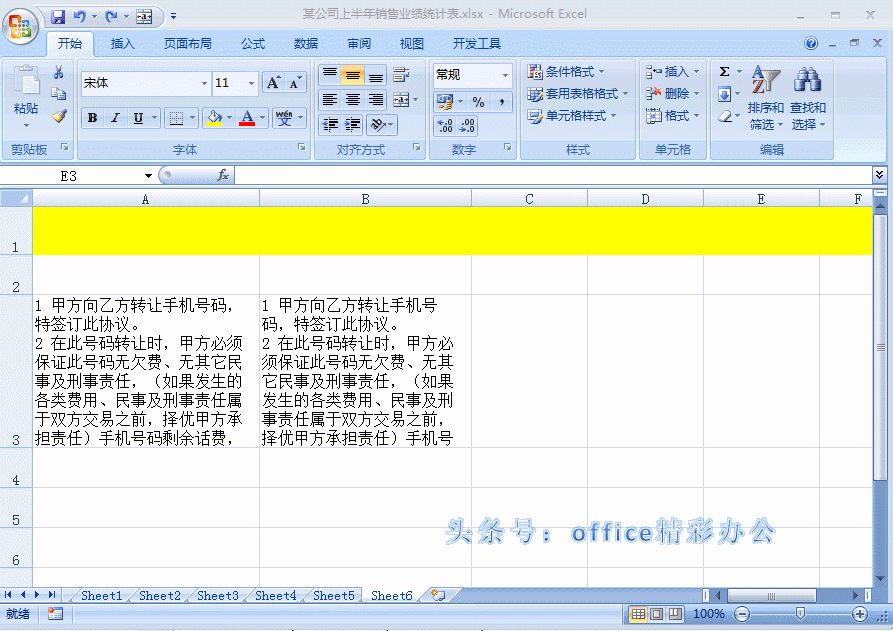Apply red font color
The width and height of the screenshot is (893, 631).
(247, 118)
